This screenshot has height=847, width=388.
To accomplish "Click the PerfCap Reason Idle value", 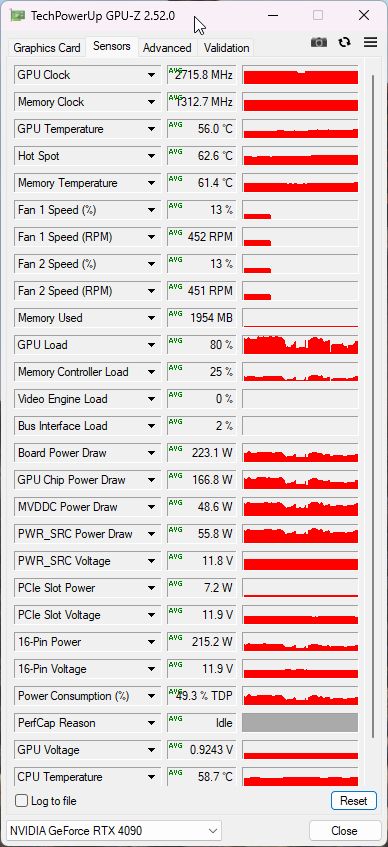I will (x=202, y=723).
